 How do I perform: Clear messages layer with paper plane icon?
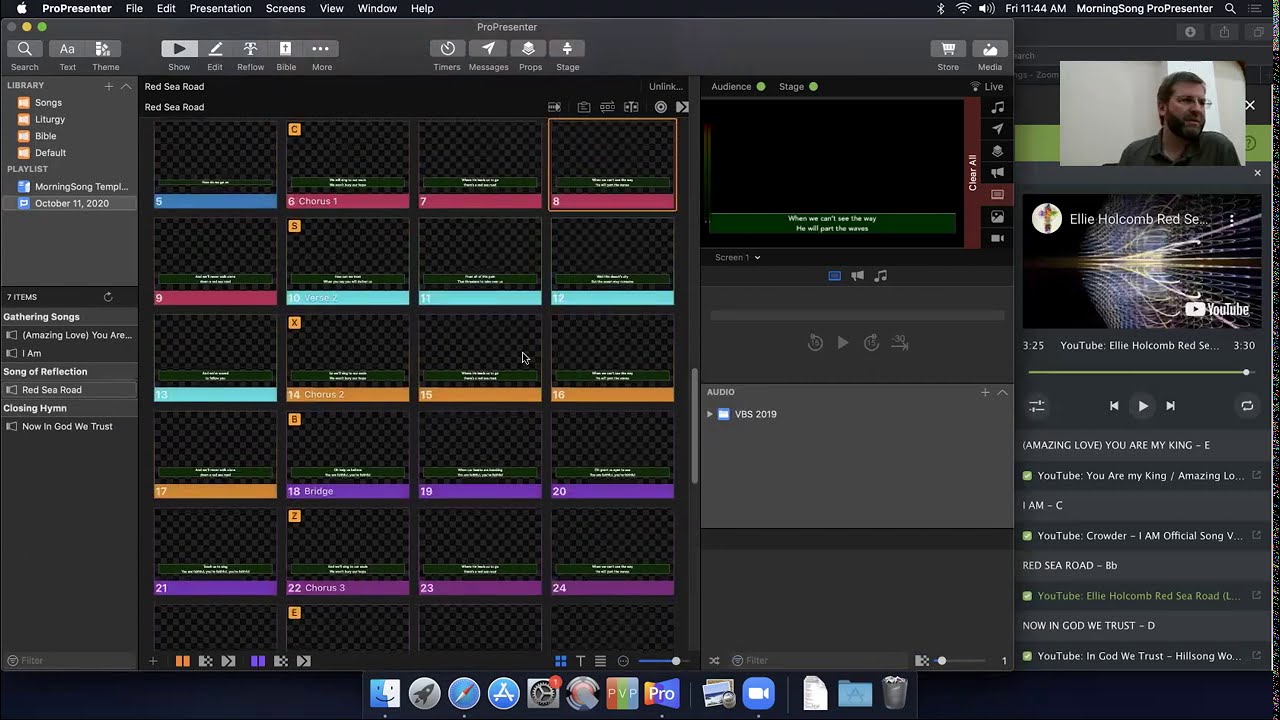pos(997,129)
